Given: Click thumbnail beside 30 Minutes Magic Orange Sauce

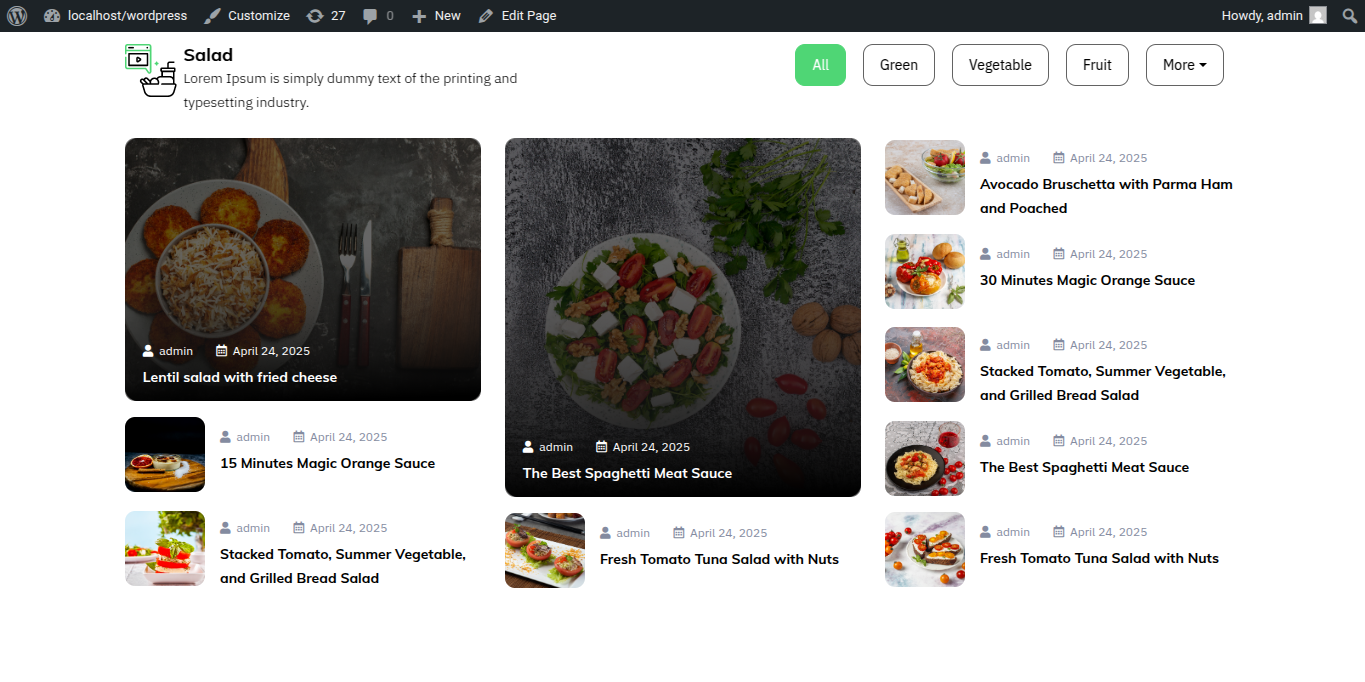Looking at the screenshot, I should coord(925,271).
